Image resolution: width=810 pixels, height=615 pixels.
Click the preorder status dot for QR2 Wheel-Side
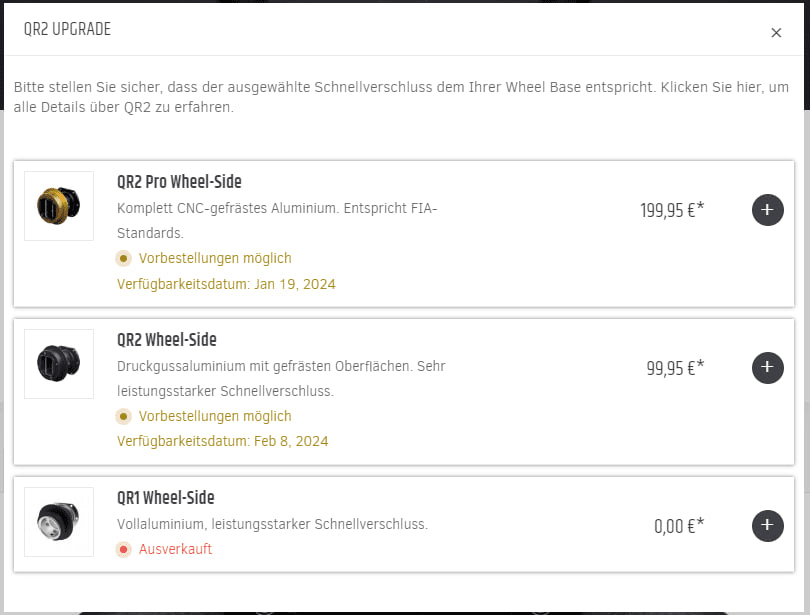click(124, 416)
